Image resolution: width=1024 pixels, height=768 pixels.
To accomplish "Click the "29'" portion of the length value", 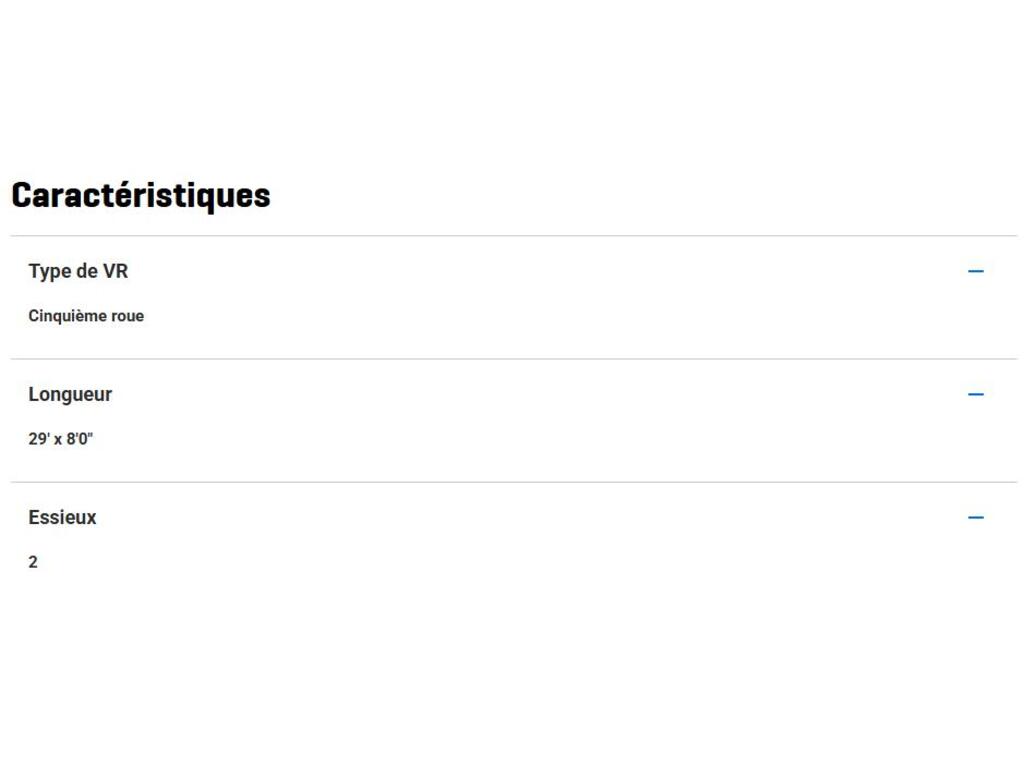I will tap(39, 439).
